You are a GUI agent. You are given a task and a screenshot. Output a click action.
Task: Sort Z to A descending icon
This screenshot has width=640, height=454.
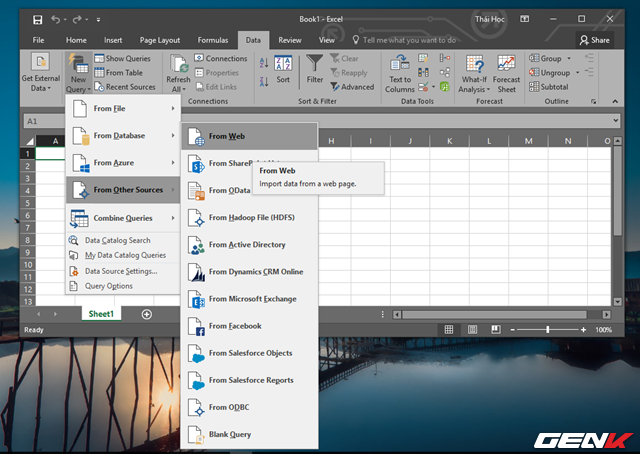(264, 81)
